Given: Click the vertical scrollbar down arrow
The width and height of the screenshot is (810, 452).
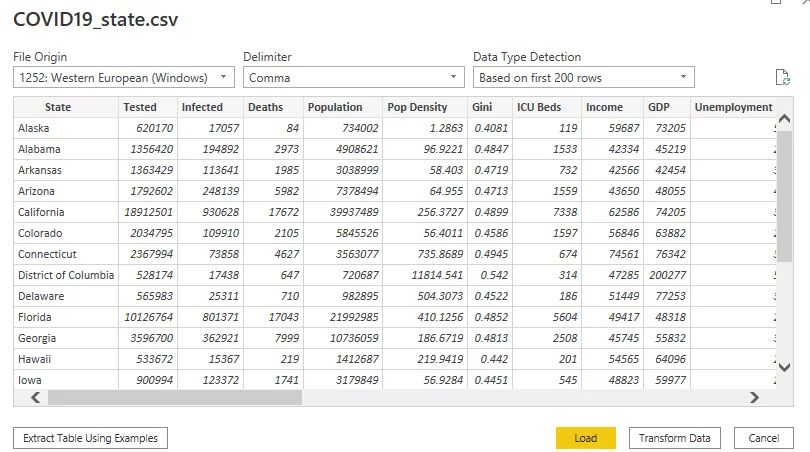Looking at the screenshot, I should (x=784, y=367).
